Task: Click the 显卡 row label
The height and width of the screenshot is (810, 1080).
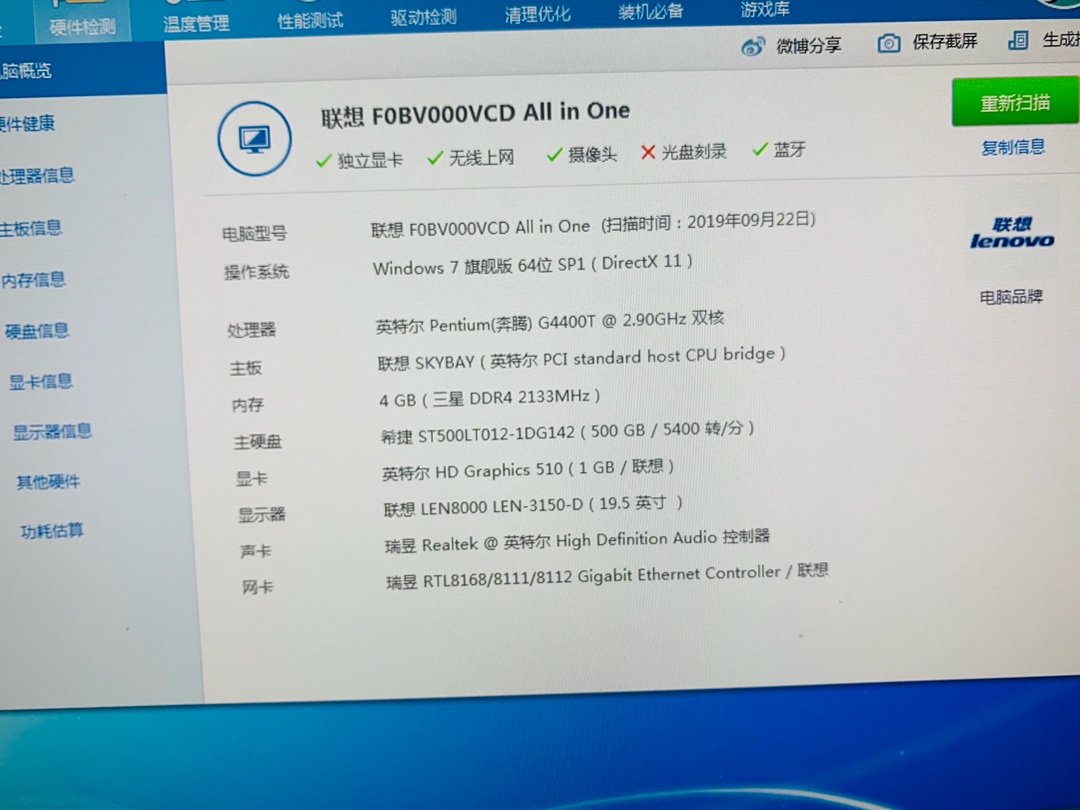Action: coord(251,478)
